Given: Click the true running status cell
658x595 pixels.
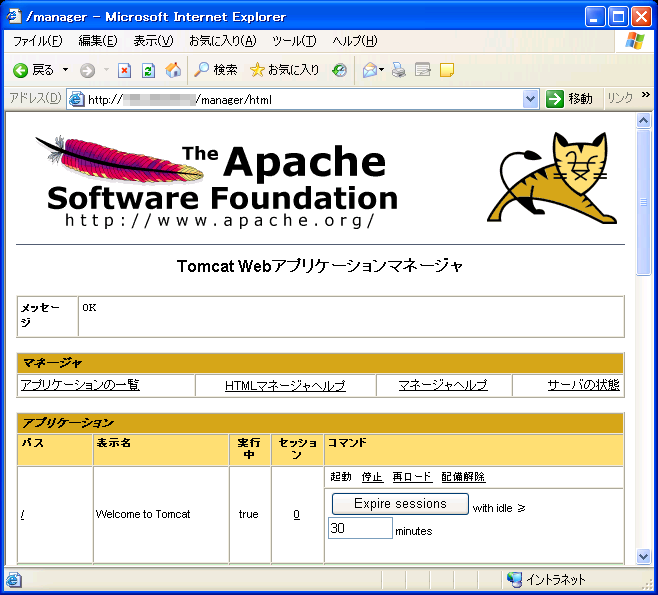Looking at the screenshot, I should tap(248, 514).
